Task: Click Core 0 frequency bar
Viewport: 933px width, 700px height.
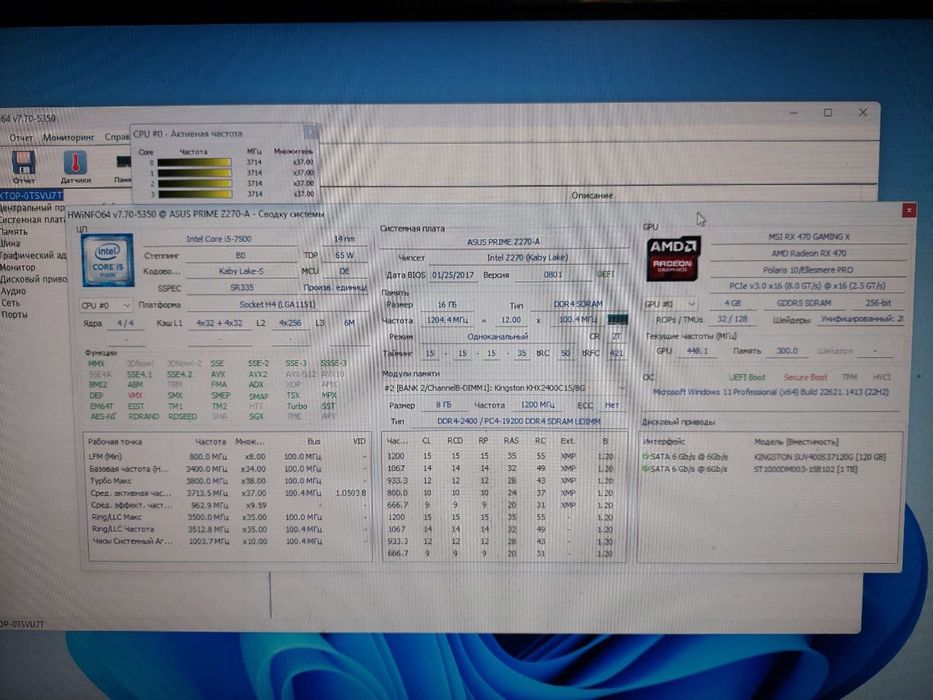Action: [x=194, y=162]
